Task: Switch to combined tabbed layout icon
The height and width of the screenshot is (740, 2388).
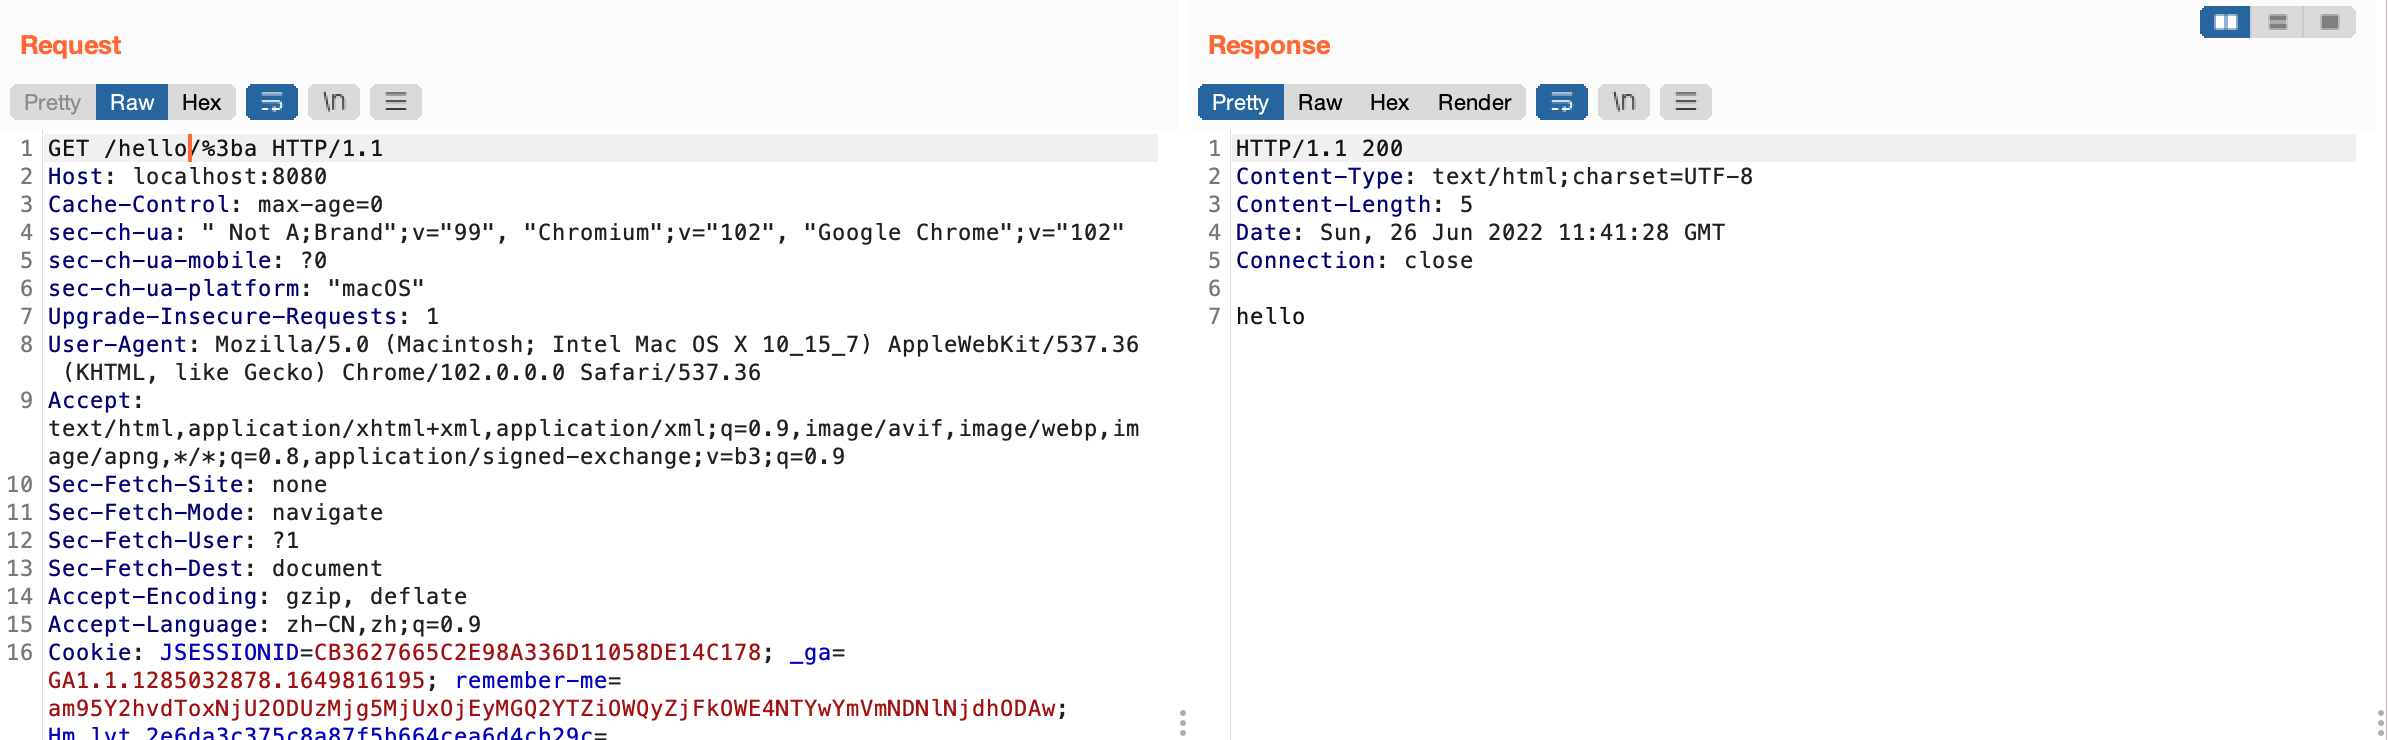Action: click(x=2330, y=22)
